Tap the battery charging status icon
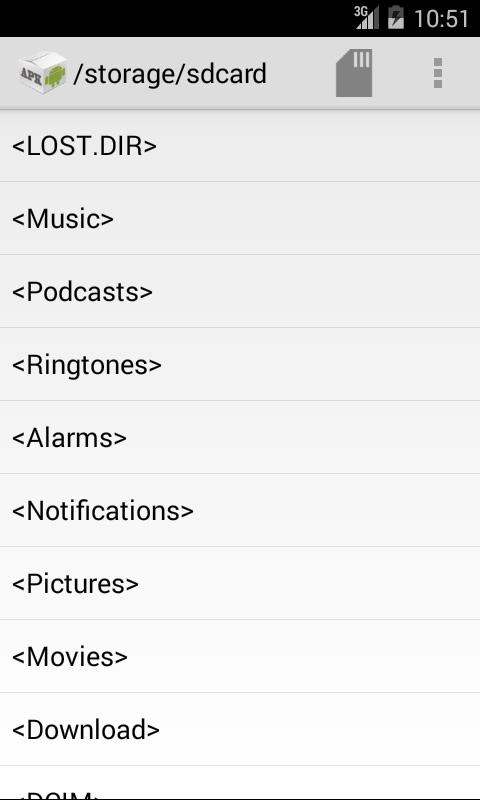The width and height of the screenshot is (480, 800). pyautogui.click(x=396, y=18)
